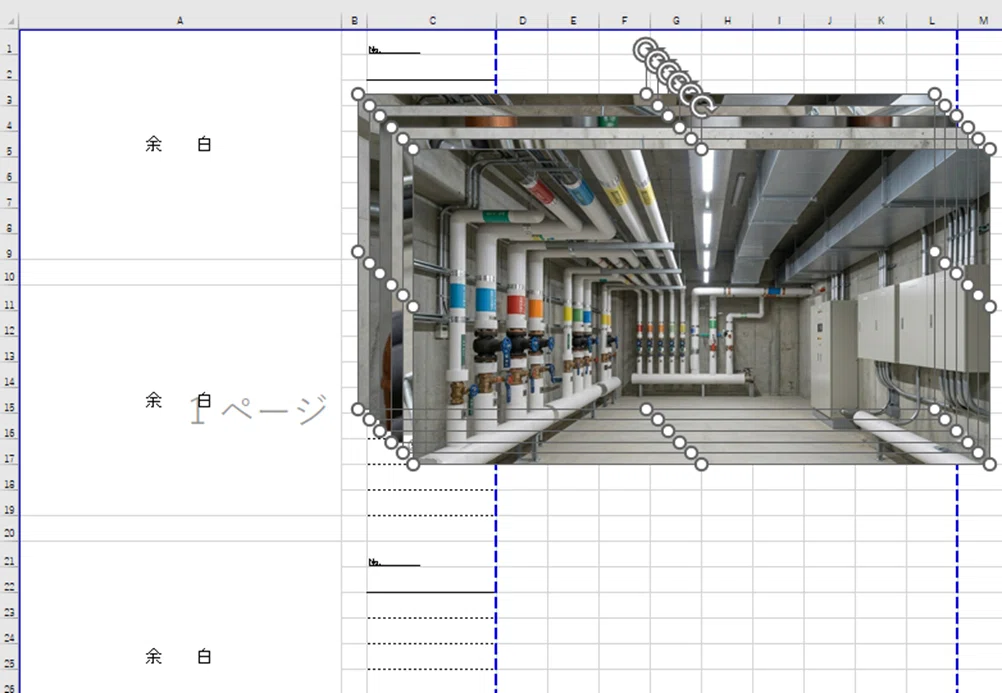Click the bottom-right sizing handle of the frontmost picture
The image size is (1002, 693).
coord(989,465)
